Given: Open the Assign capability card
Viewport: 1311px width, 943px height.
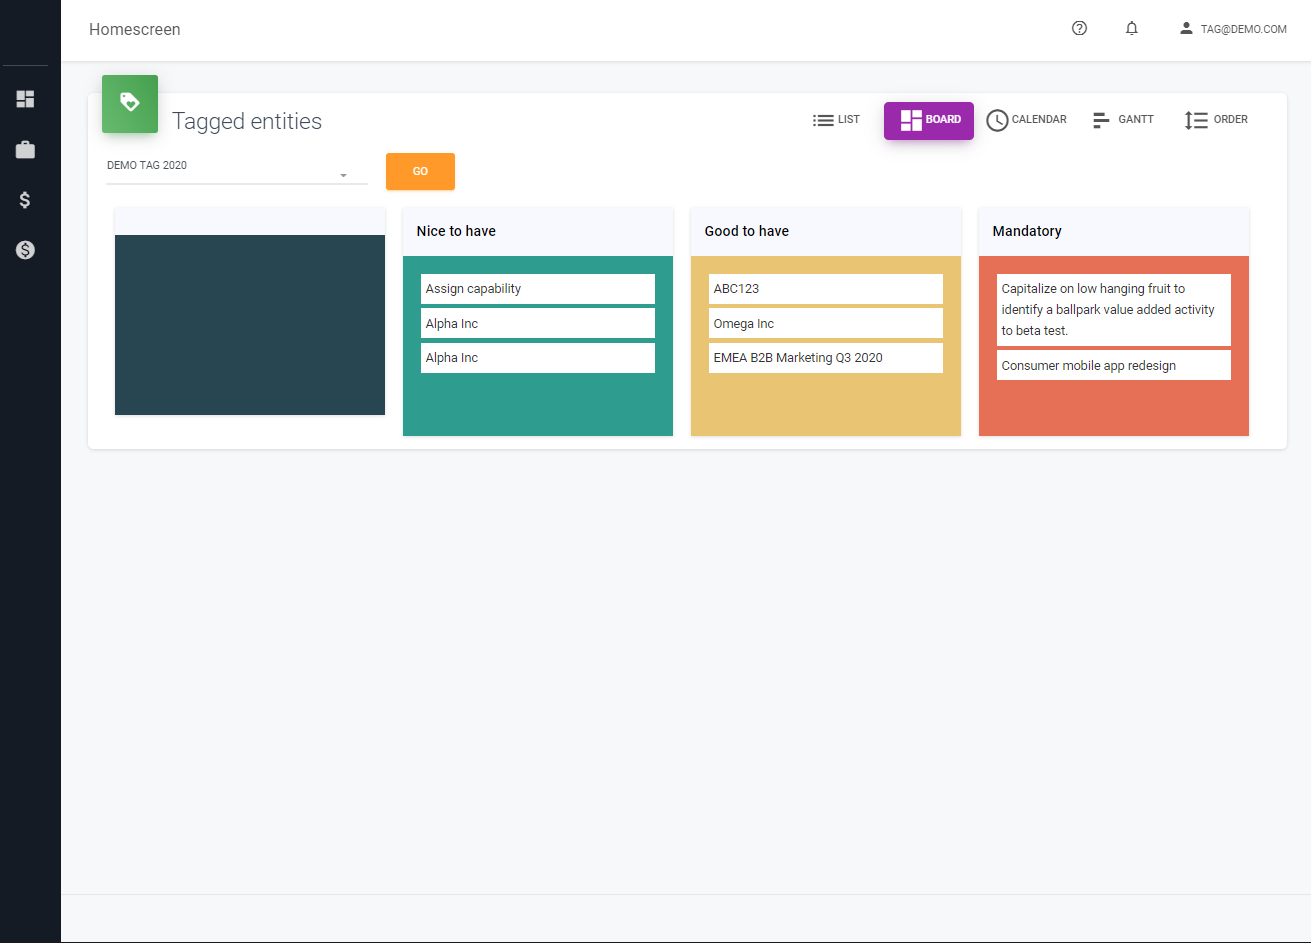Looking at the screenshot, I should click(538, 289).
